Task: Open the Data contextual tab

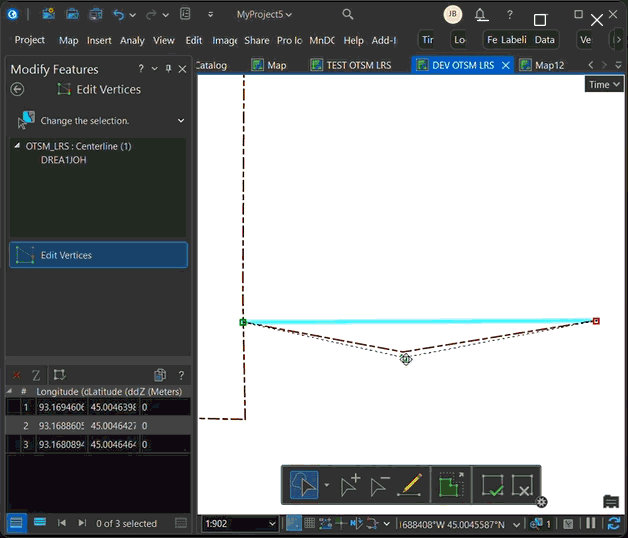Action: [x=544, y=40]
